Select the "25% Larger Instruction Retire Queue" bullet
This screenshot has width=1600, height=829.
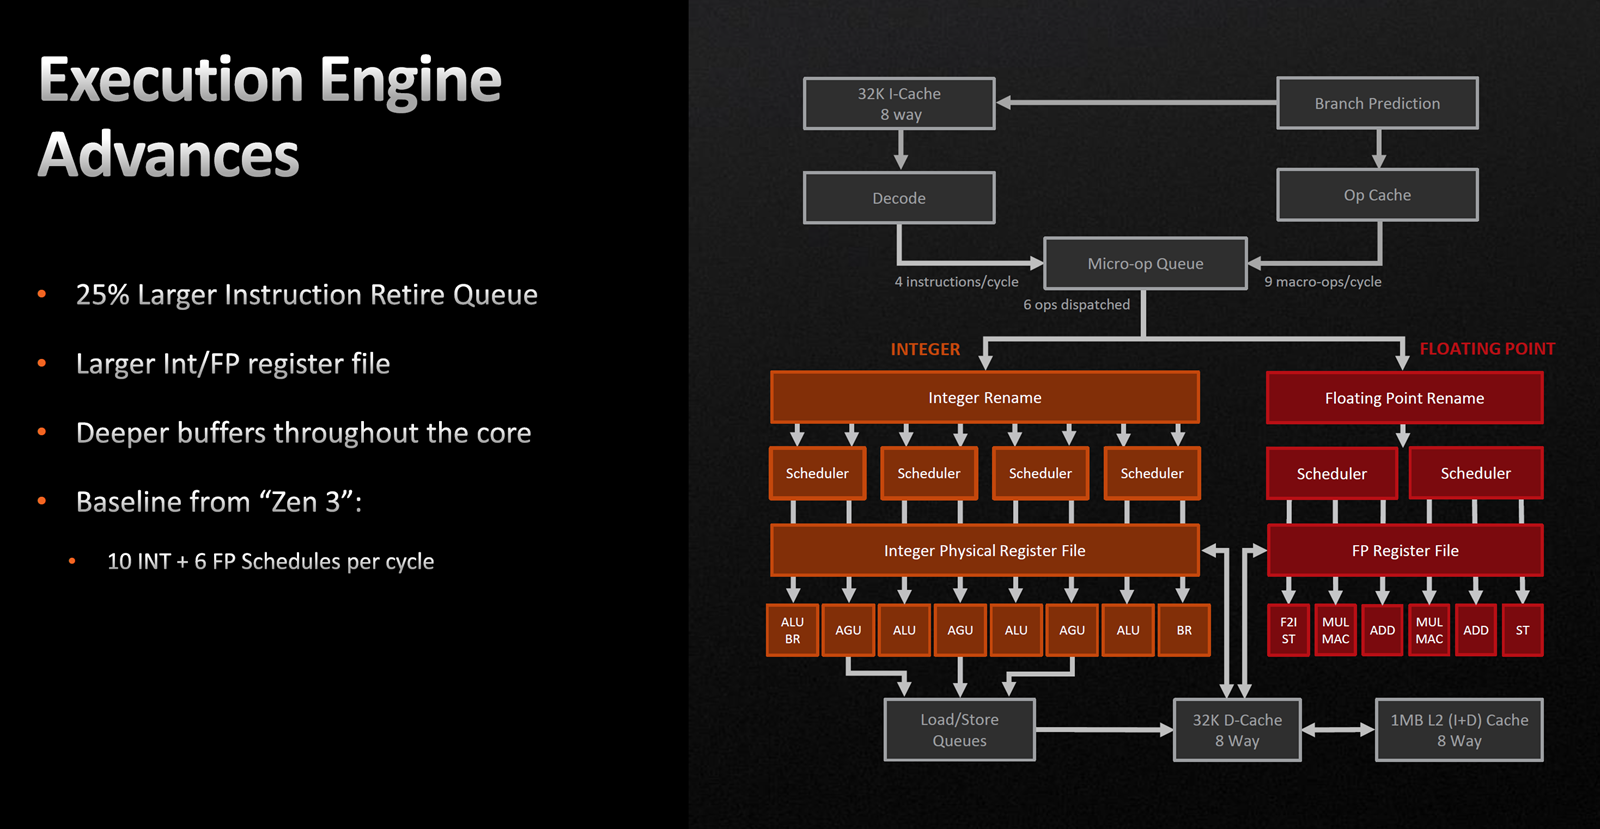[x=306, y=295]
